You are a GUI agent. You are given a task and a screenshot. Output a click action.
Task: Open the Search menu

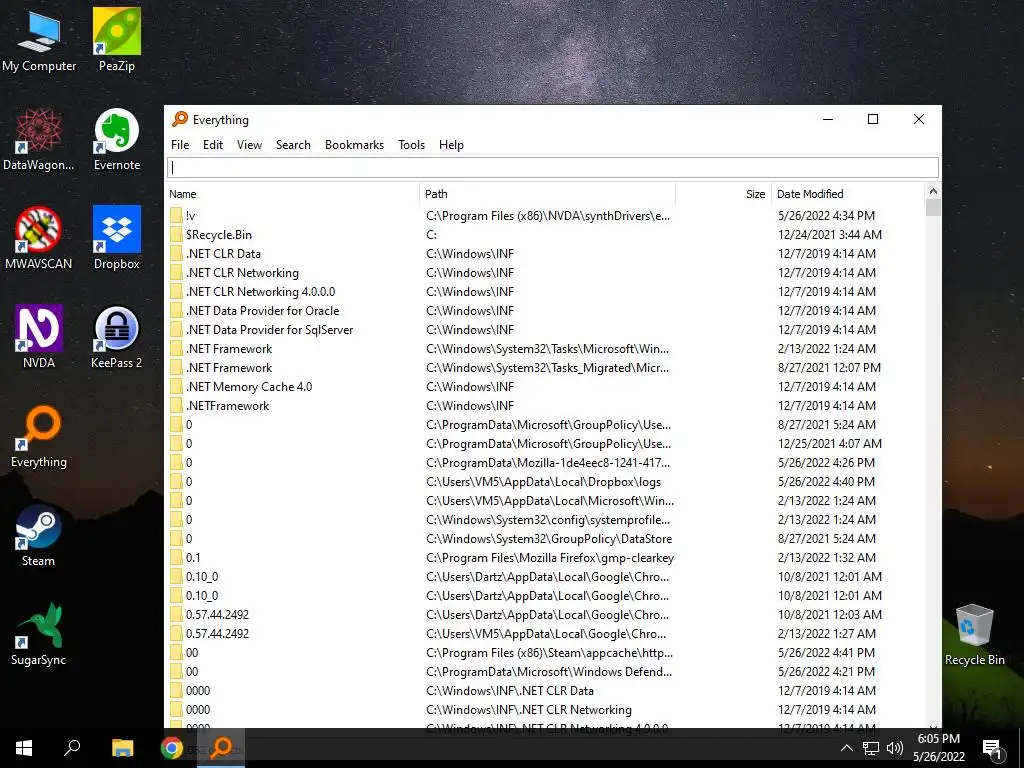293,145
